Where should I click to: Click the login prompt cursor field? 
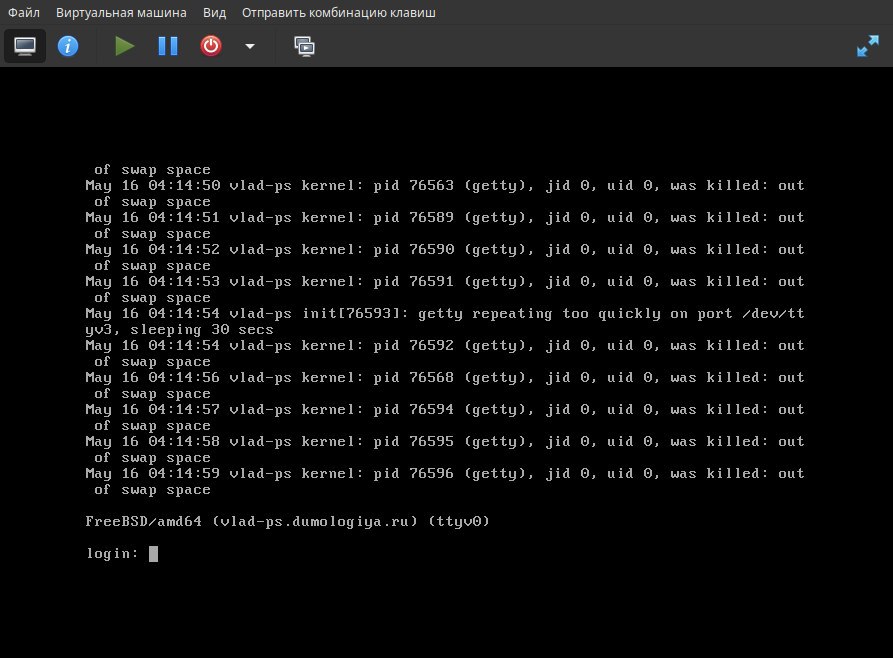(x=153, y=554)
